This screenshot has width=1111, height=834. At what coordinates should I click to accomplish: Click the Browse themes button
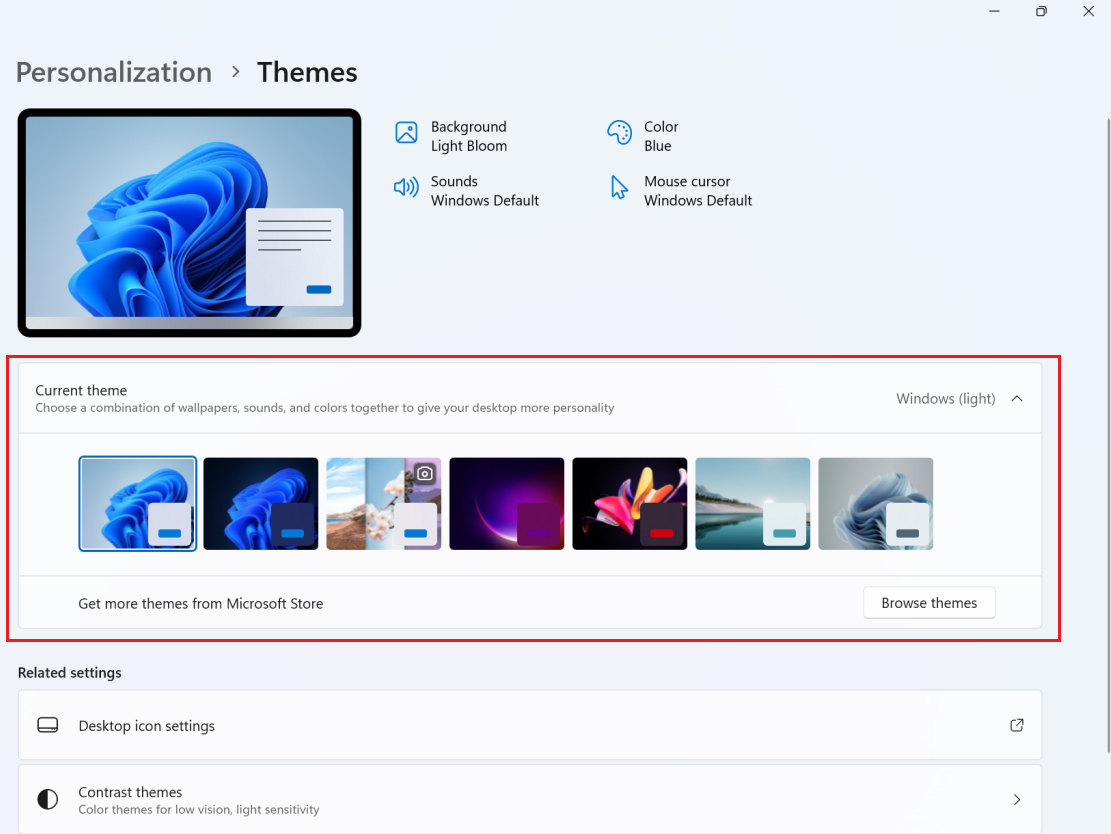929,603
